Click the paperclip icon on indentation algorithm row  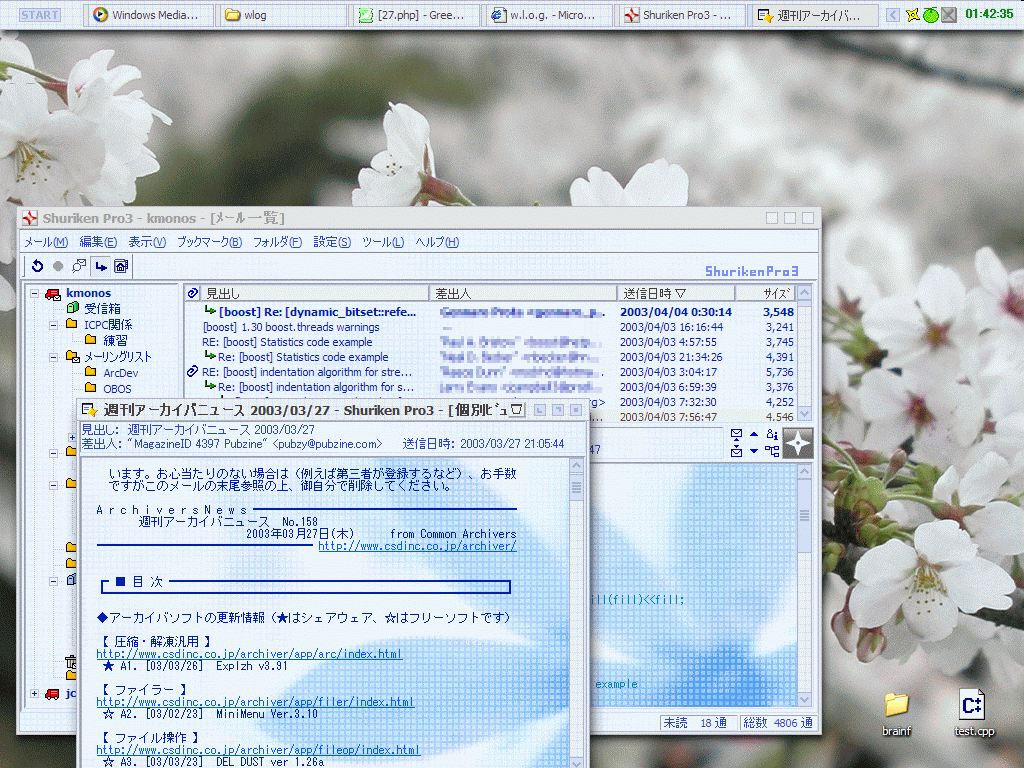tap(193, 372)
